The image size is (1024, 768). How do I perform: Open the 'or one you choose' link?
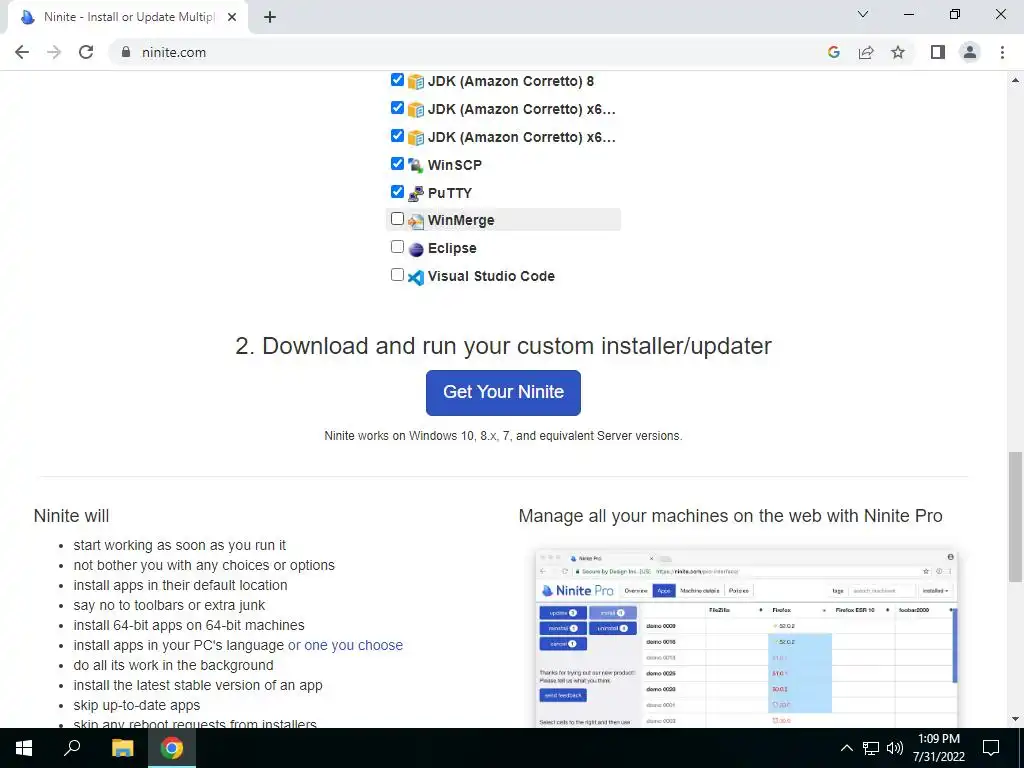click(x=345, y=645)
